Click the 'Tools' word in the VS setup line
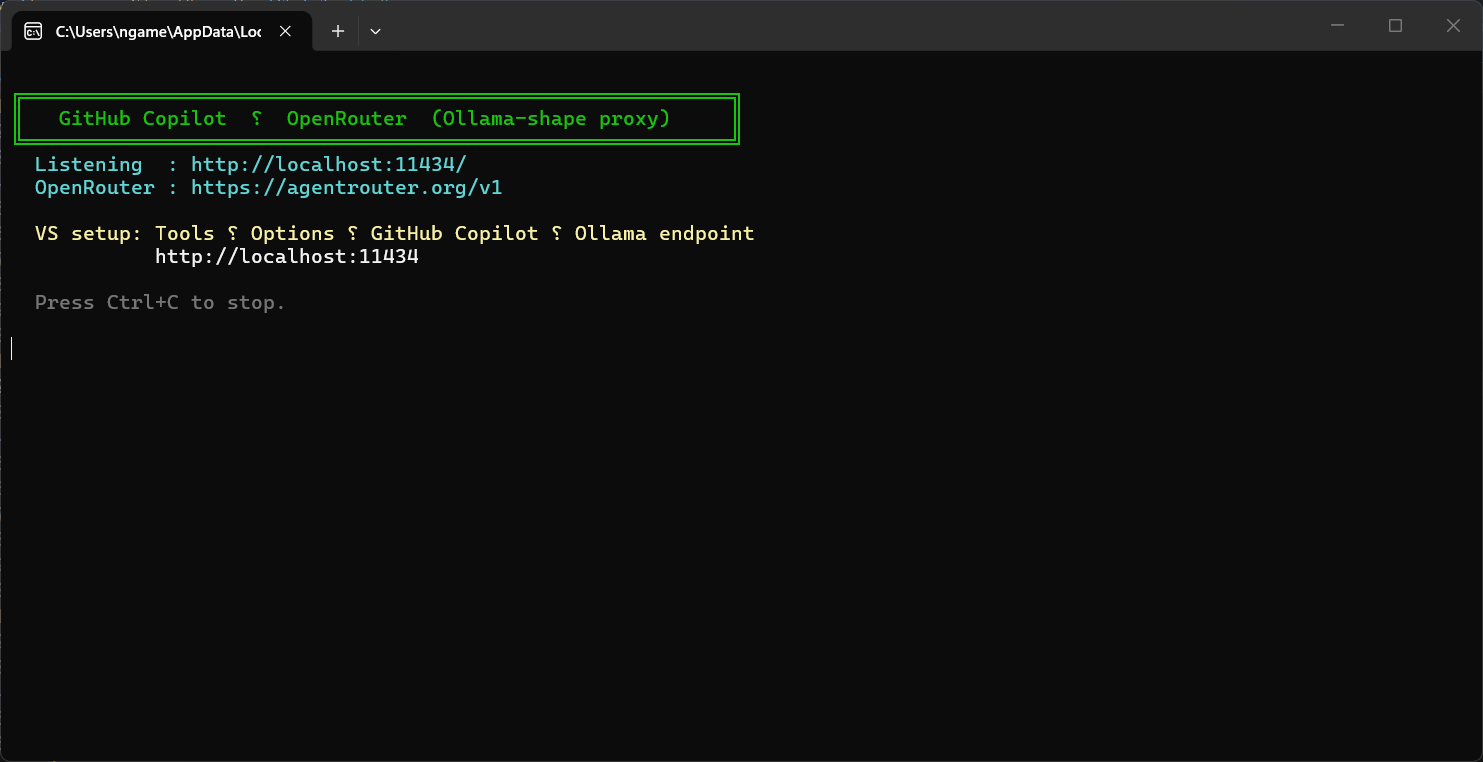 [x=185, y=233]
